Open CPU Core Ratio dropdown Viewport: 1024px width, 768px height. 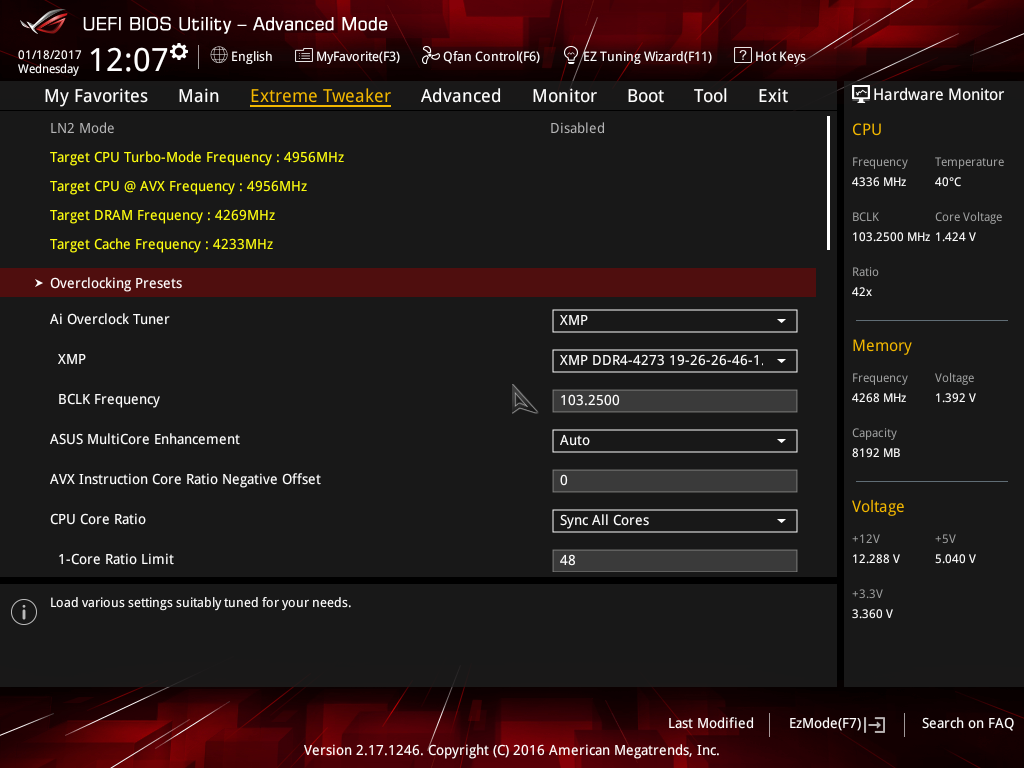(x=675, y=520)
